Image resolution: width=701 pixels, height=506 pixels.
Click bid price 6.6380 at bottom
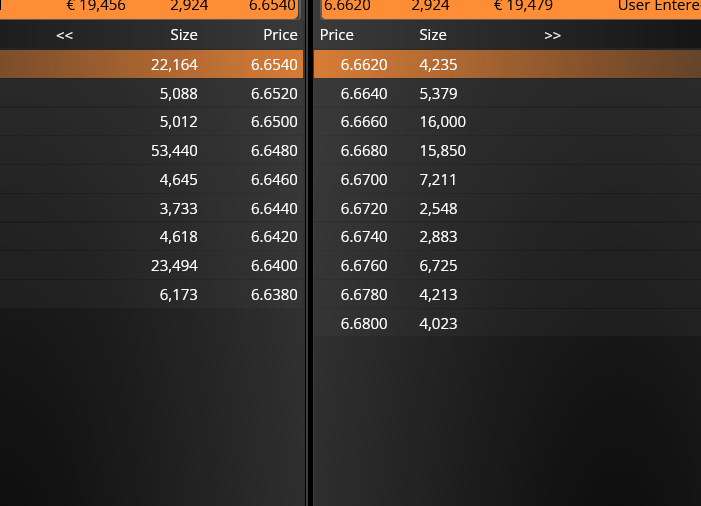point(274,295)
